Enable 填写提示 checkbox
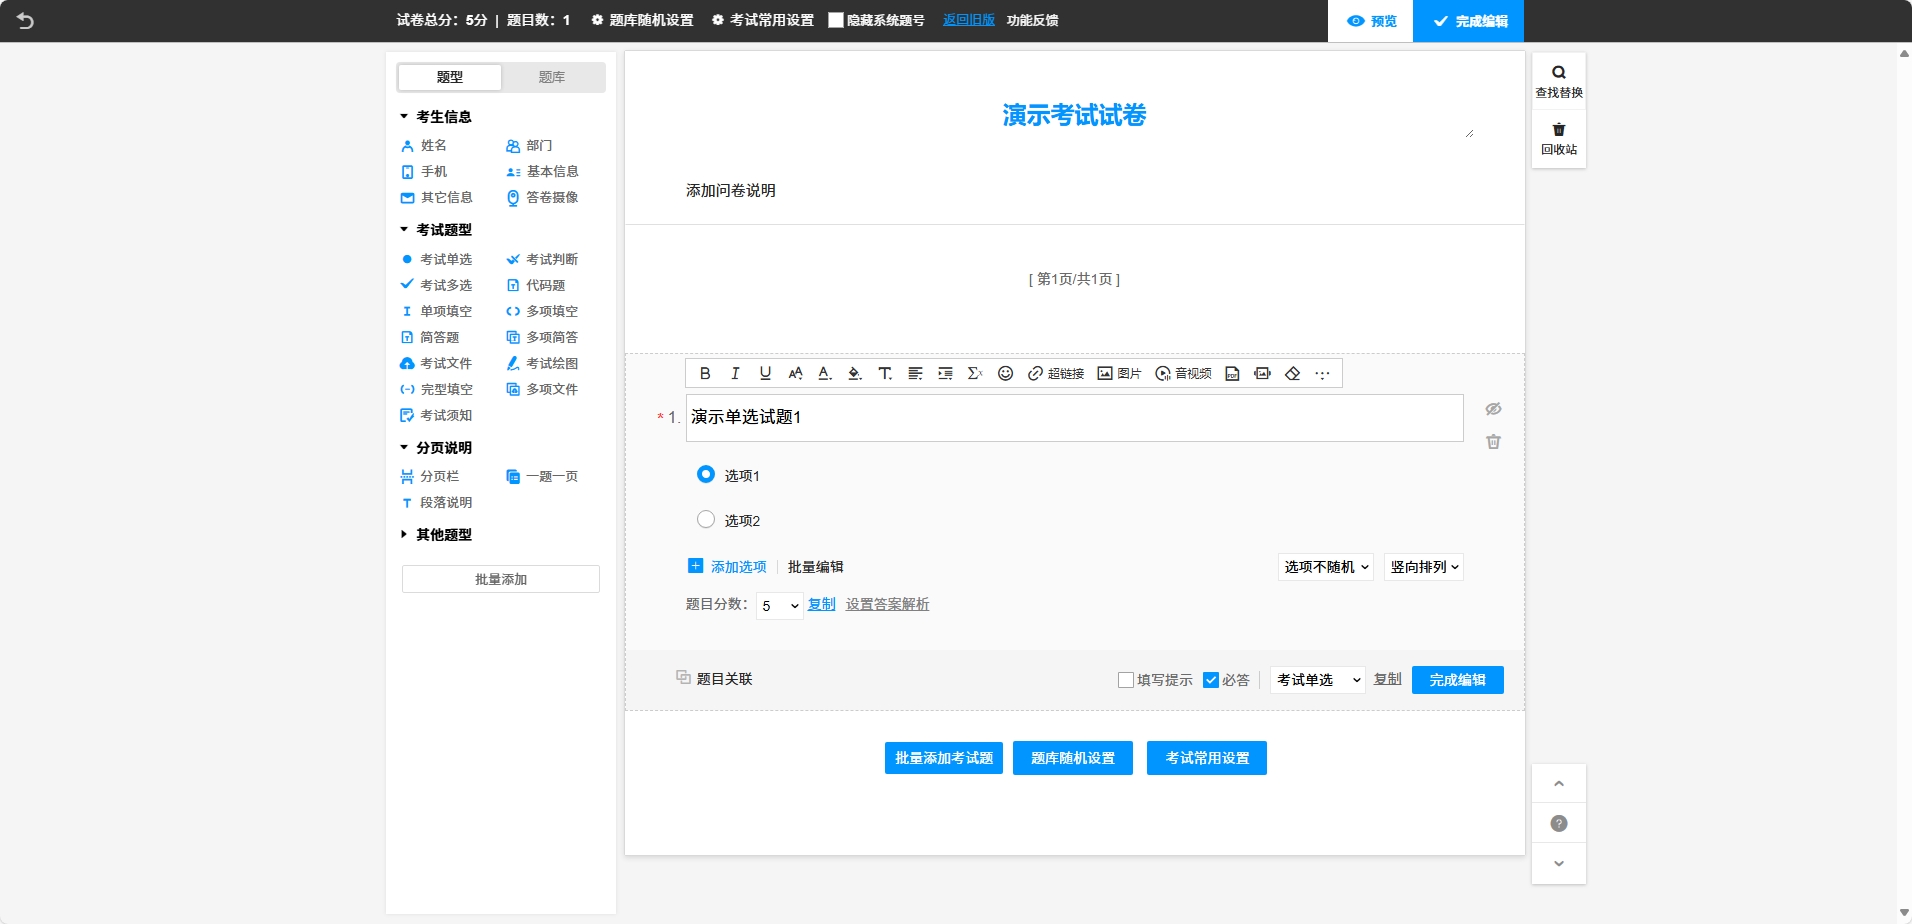 [x=1126, y=680]
